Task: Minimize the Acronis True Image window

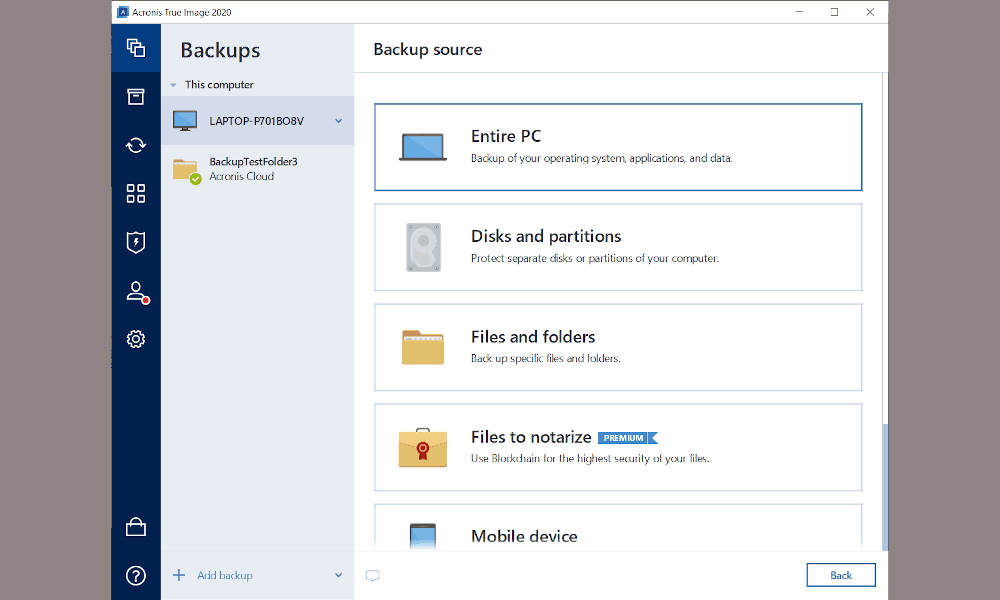Action: [x=799, y=12]
